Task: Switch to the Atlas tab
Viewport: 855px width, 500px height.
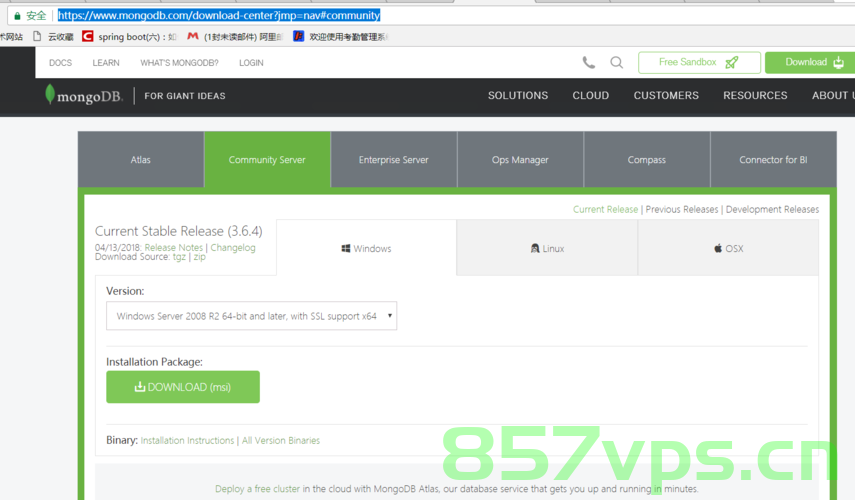Action: click(x=141, y=160)
